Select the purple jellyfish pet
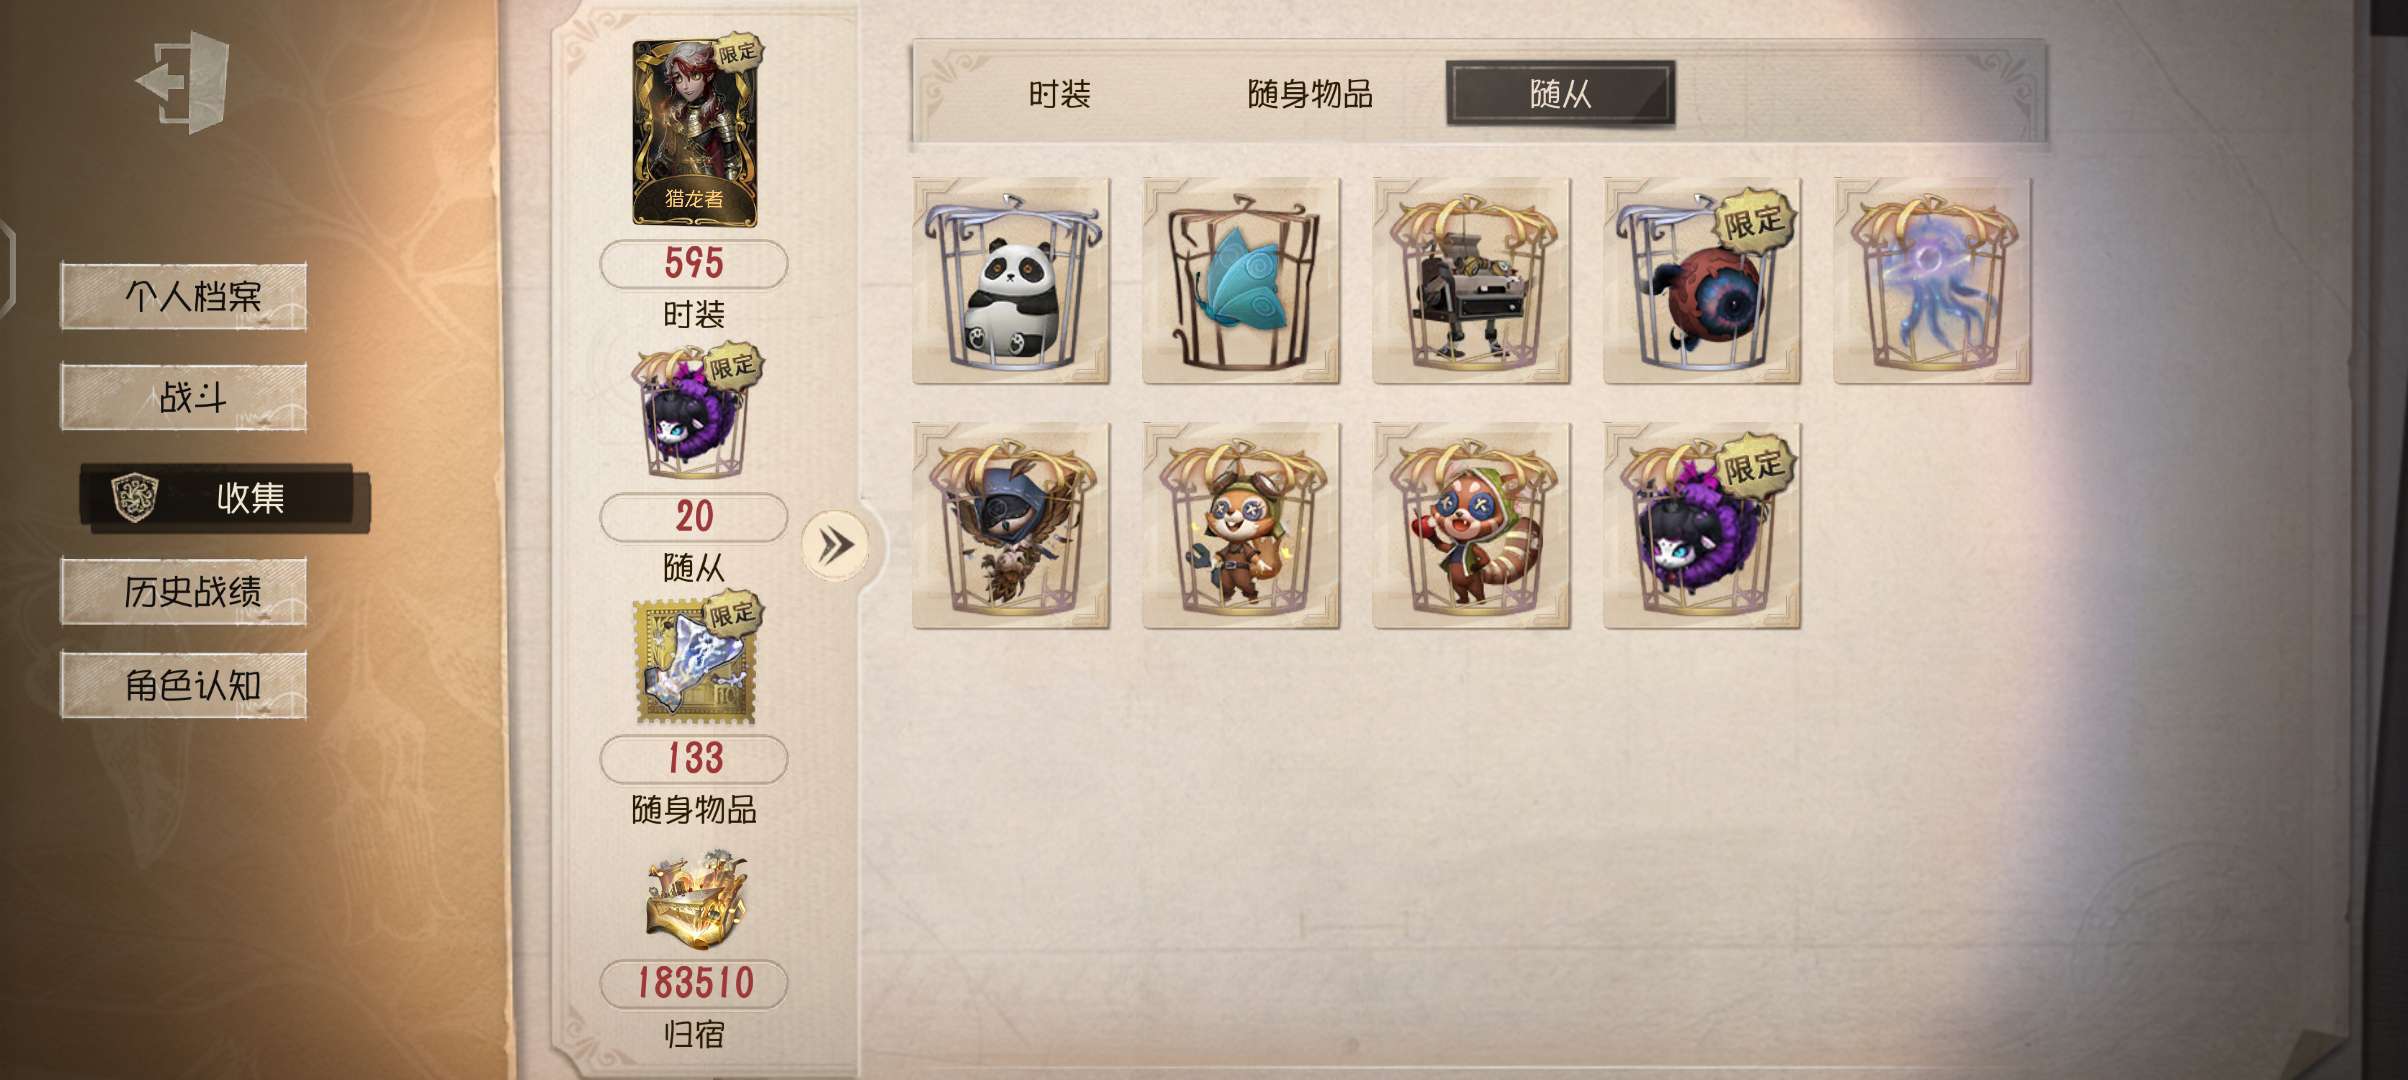Image resolution: width=2408 pixels, height=1080 pixels. (x=1932, y=280)
